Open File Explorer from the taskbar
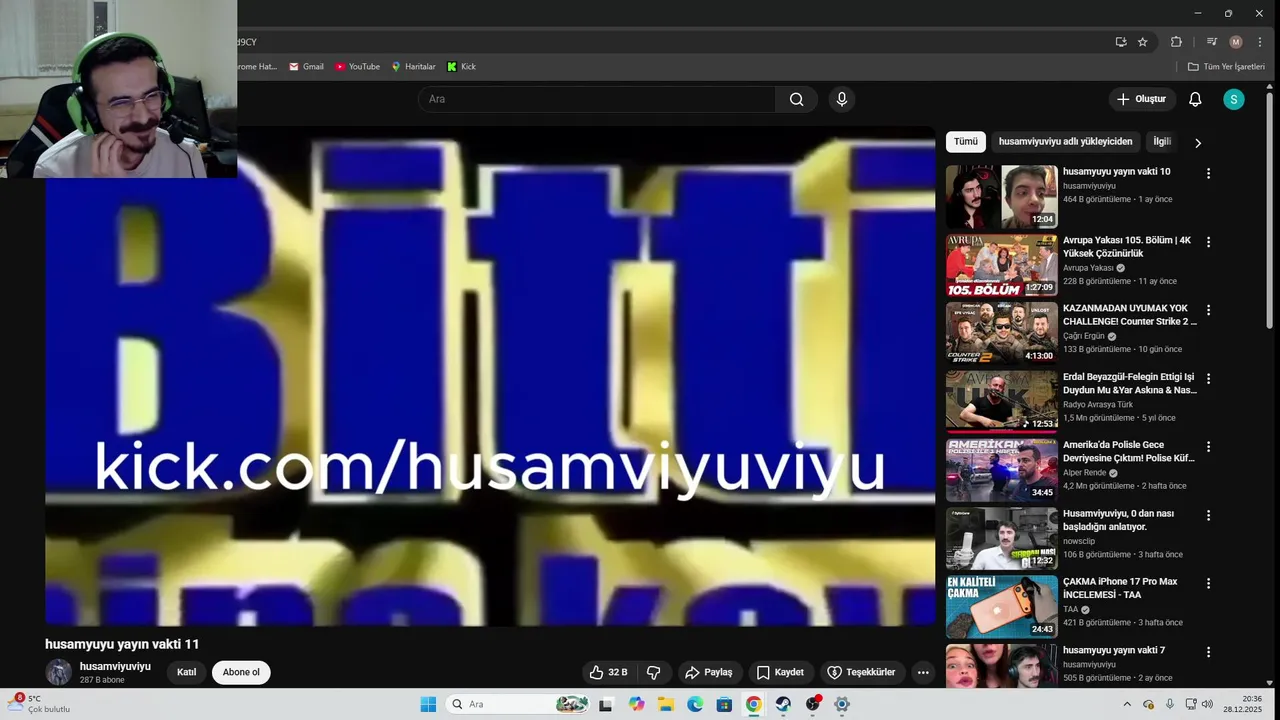 coord(666,704)
